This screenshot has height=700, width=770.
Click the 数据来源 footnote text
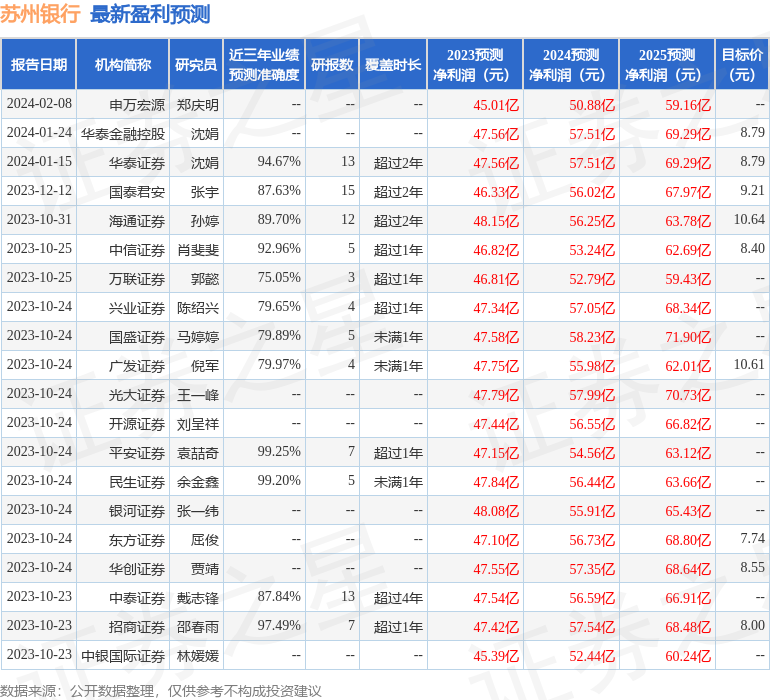(161, 690)
